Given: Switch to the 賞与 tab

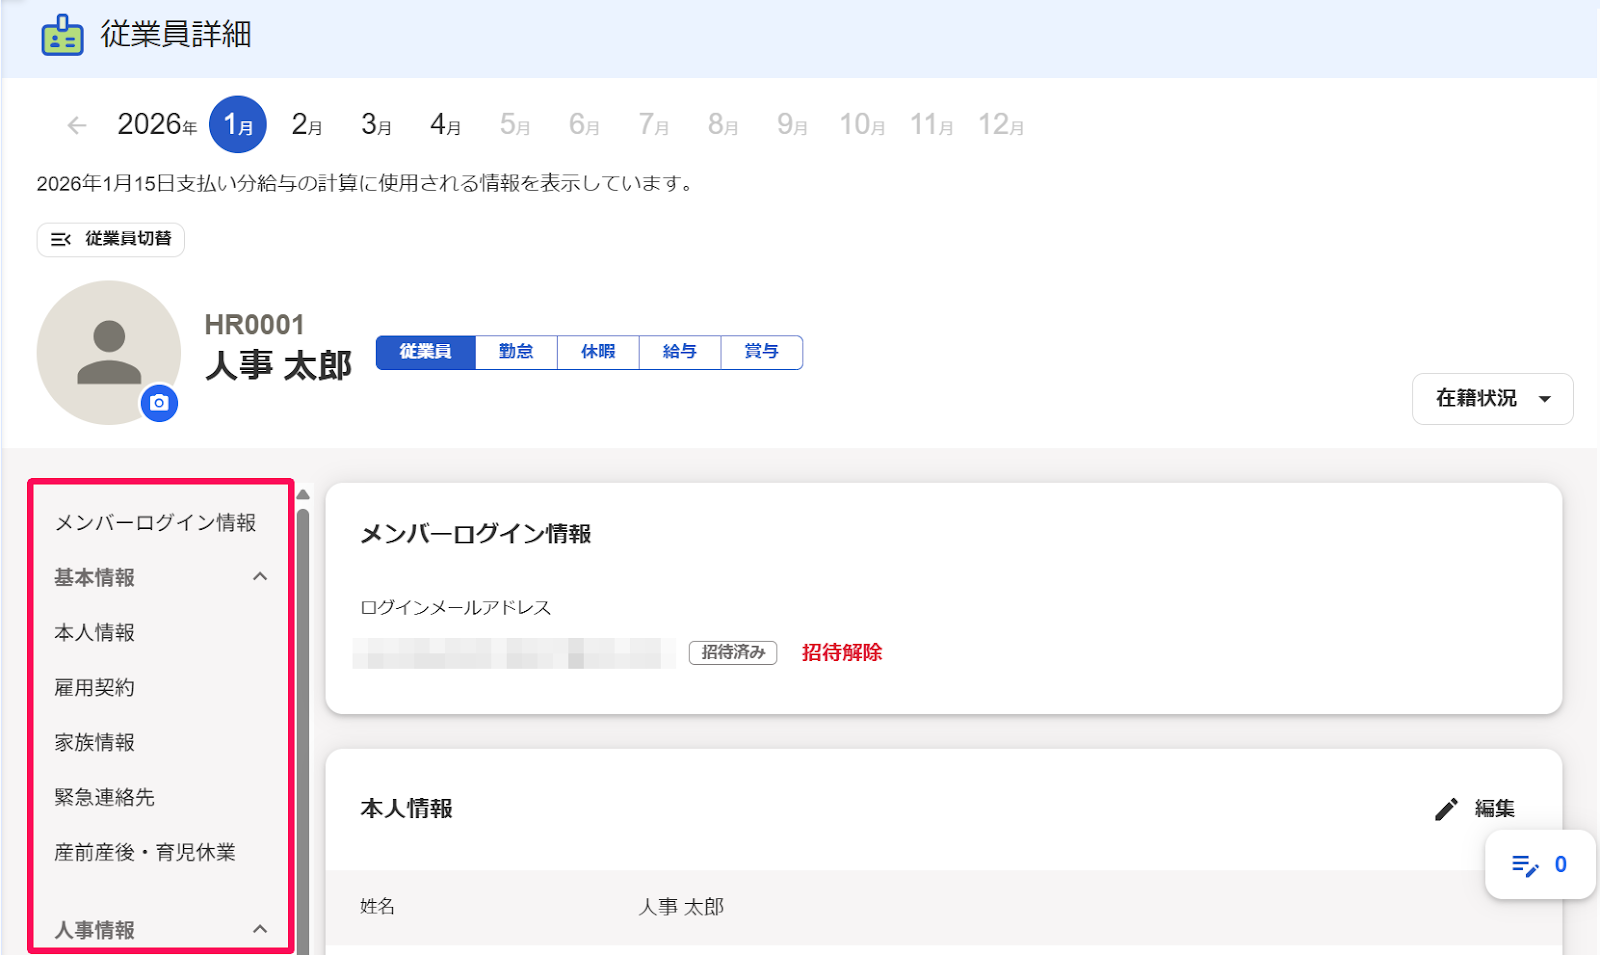Looking at the screenshot, I should click(x=762, y=352).
